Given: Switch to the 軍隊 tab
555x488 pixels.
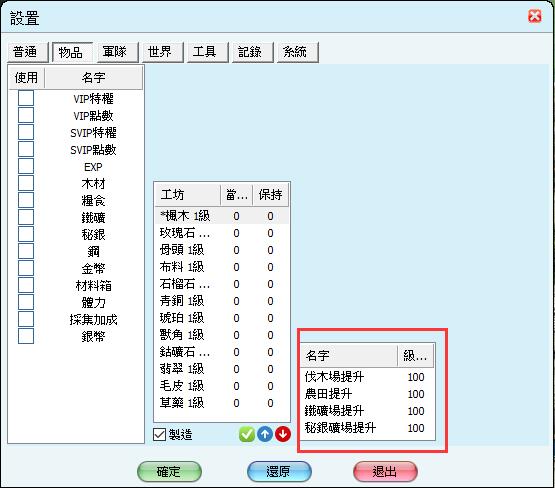Looking at the screenshot, I should point(115,52).
